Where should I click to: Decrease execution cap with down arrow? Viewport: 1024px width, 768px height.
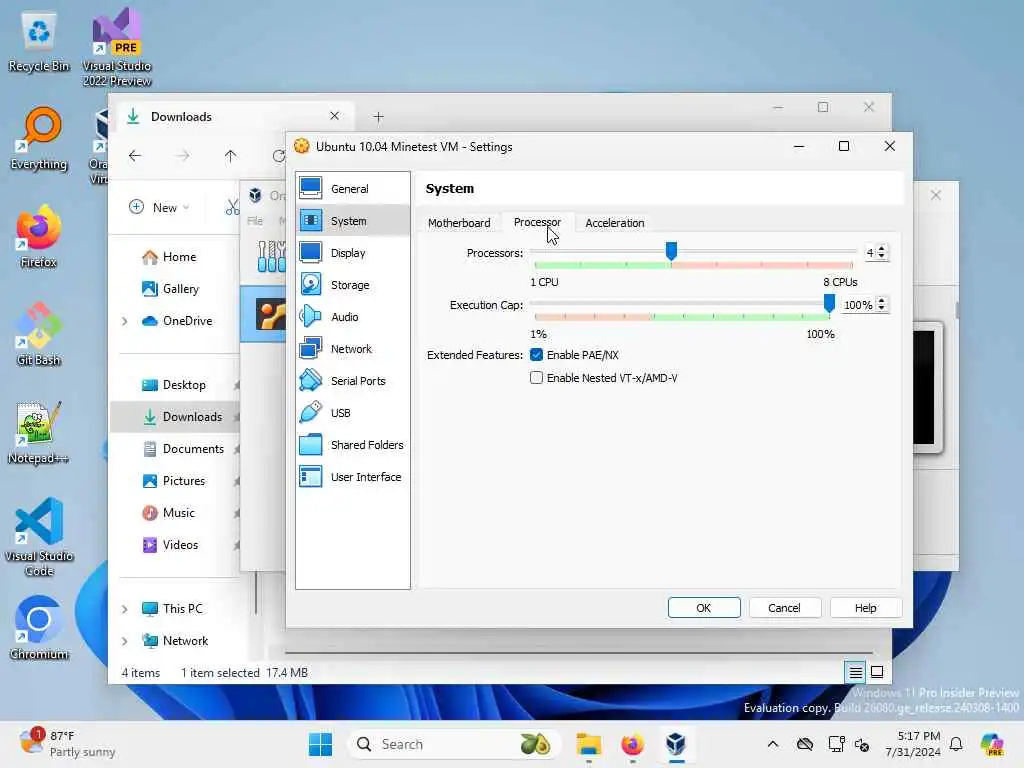(x=882, y=308)
